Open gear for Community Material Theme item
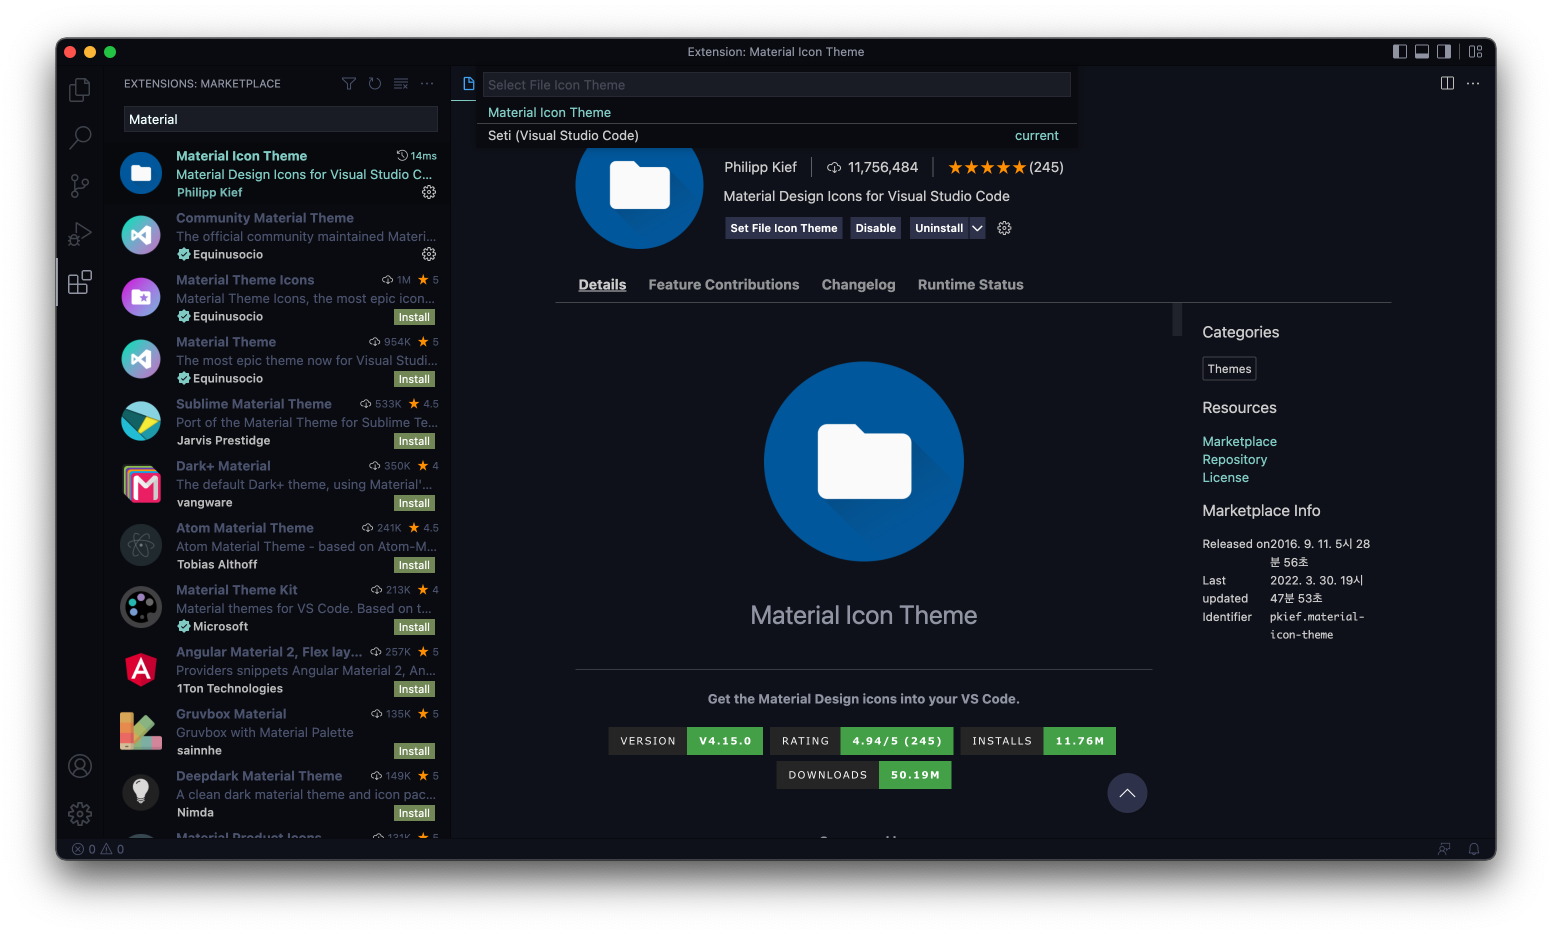This screenshot has height=934, width=1552. tap(429, 254)
